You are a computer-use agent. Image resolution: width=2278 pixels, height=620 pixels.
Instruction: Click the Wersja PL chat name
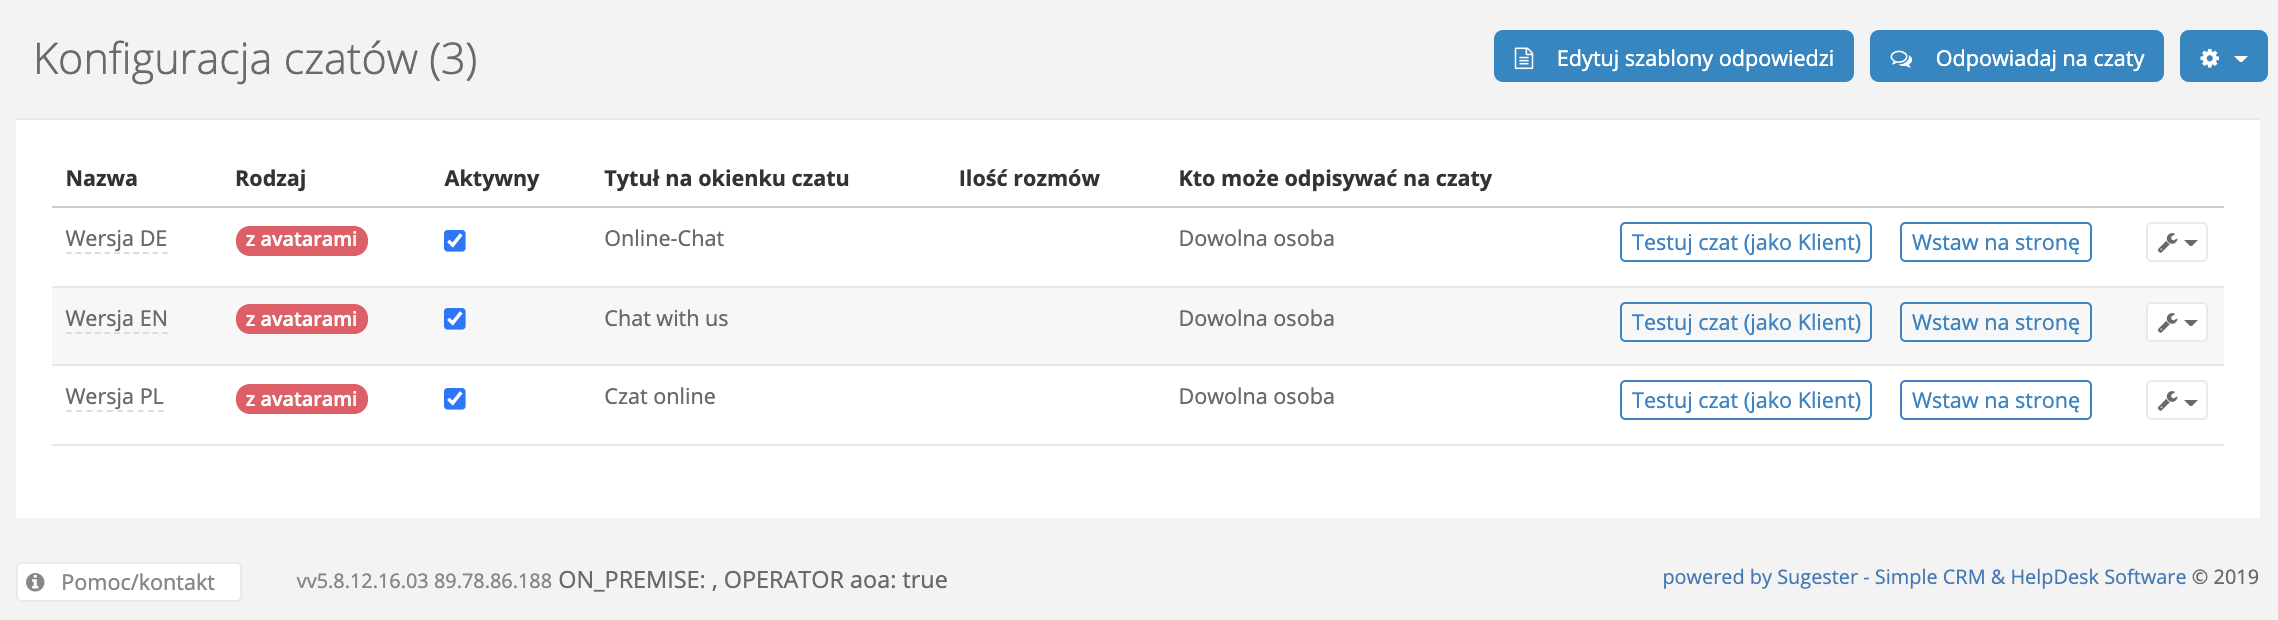114,397
